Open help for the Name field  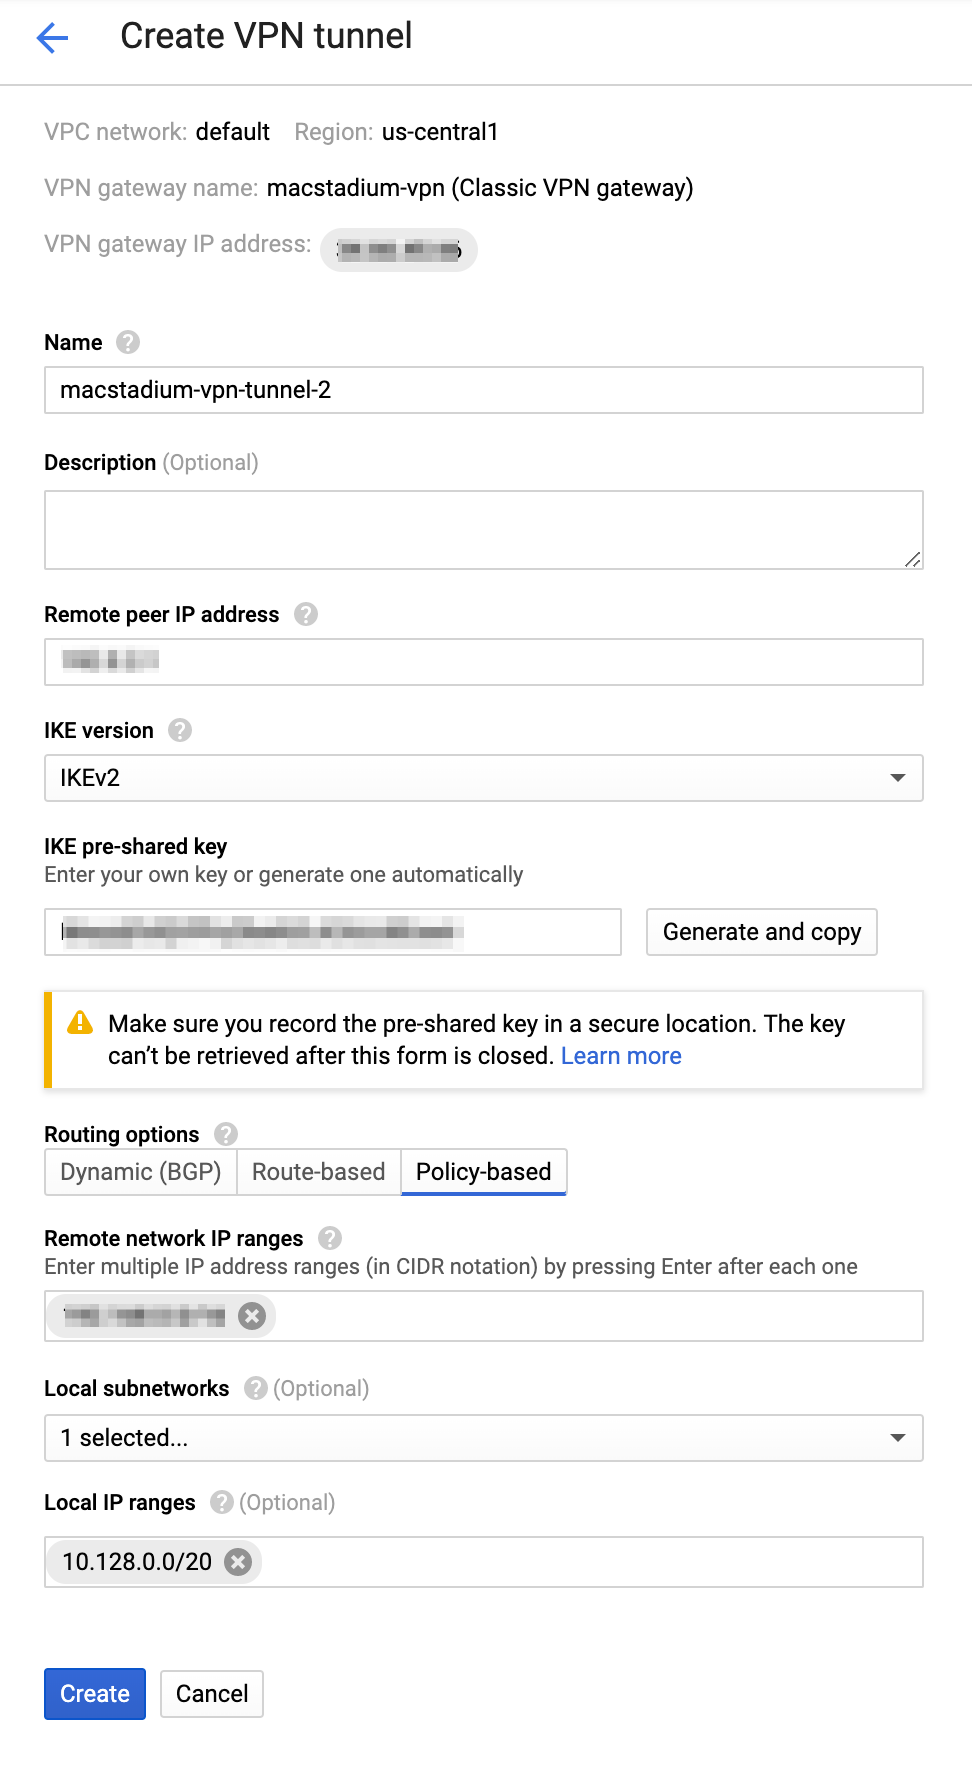tap(128, 343)
